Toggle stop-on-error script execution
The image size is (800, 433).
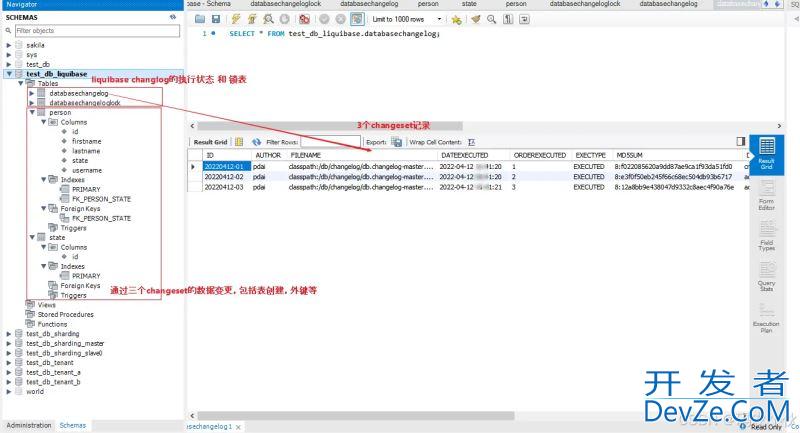point(304,19)
